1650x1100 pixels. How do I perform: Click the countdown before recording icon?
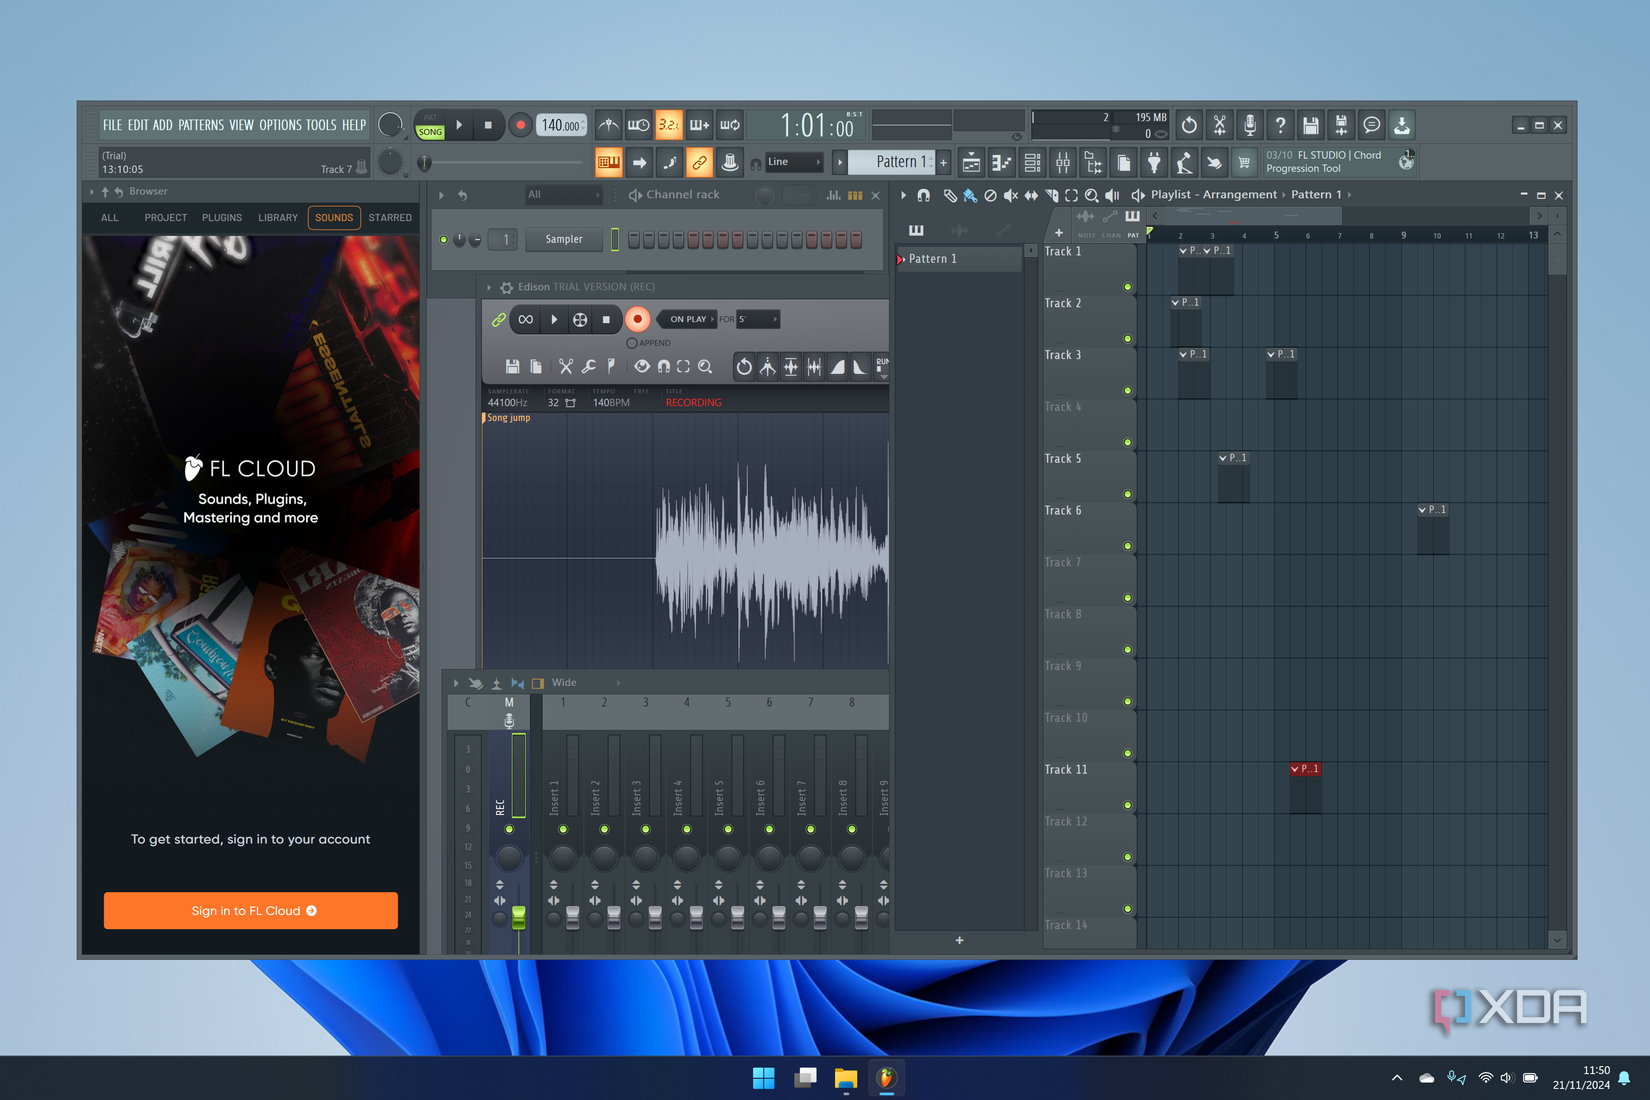coord(669,125)
